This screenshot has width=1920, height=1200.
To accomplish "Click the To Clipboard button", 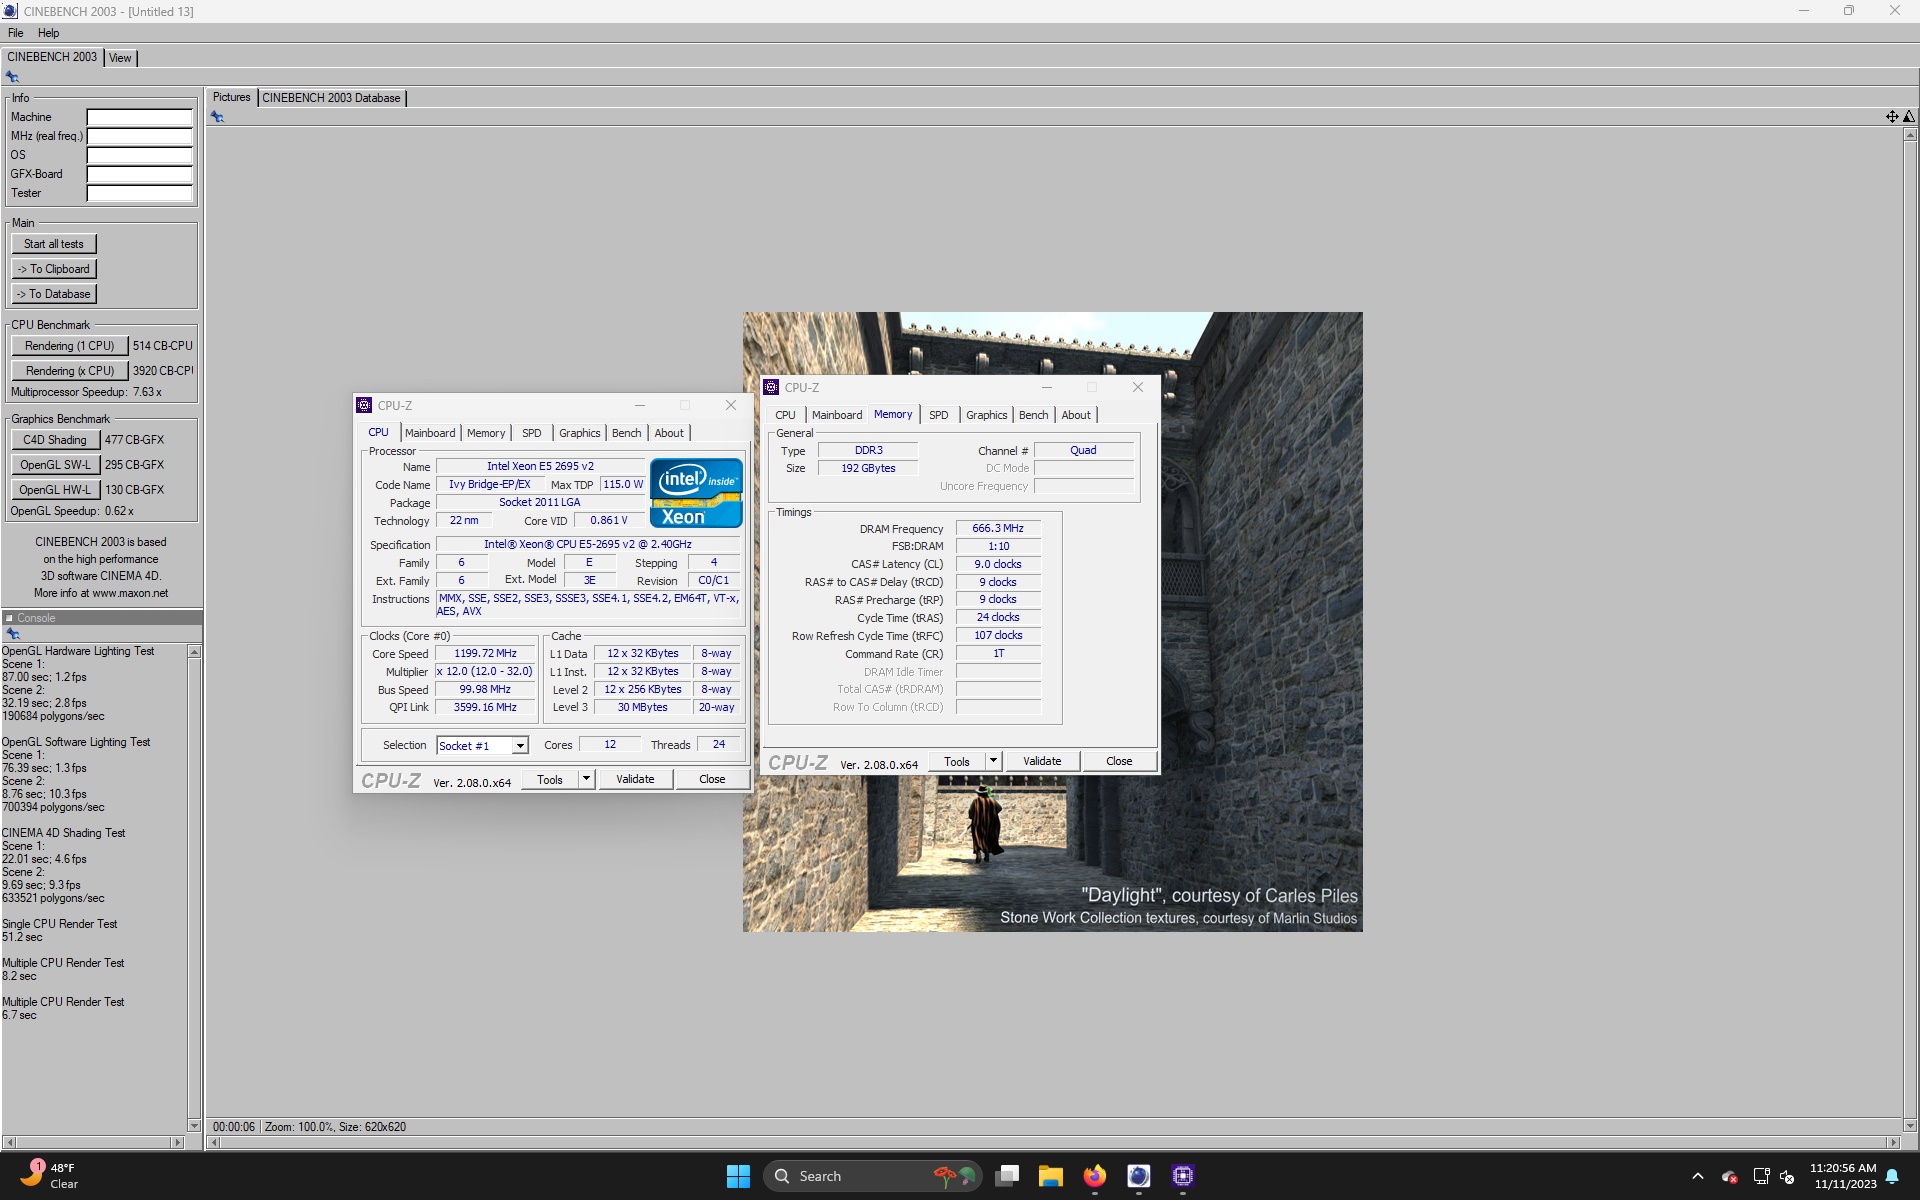I will coord(54,269).
